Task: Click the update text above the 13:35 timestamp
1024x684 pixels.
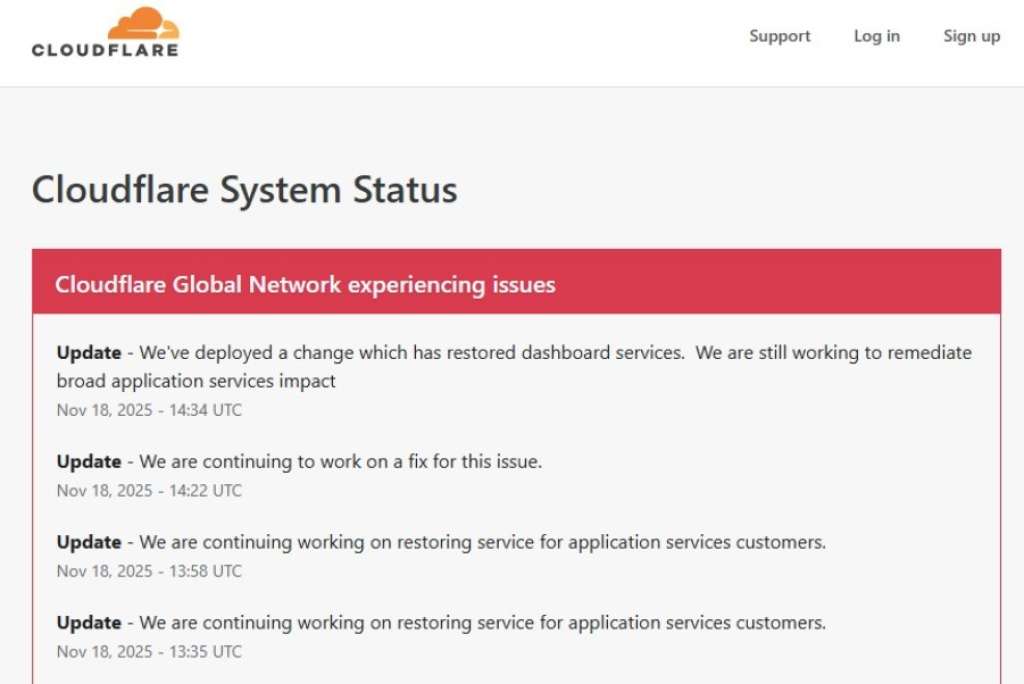Action: point(482,623)
